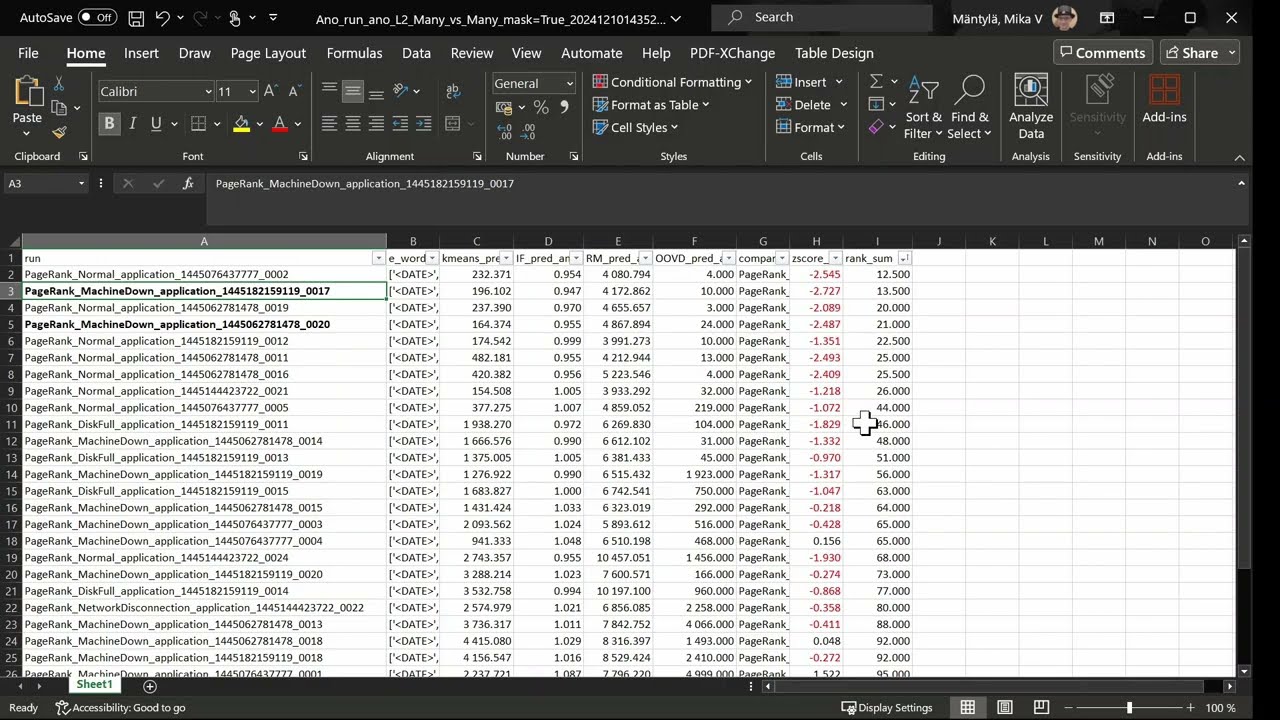Image resolution: width=1280 pixels, height=720 pixels.
Task: Switch to Page Break Preview icon
Action: (x=1041, y=707)
